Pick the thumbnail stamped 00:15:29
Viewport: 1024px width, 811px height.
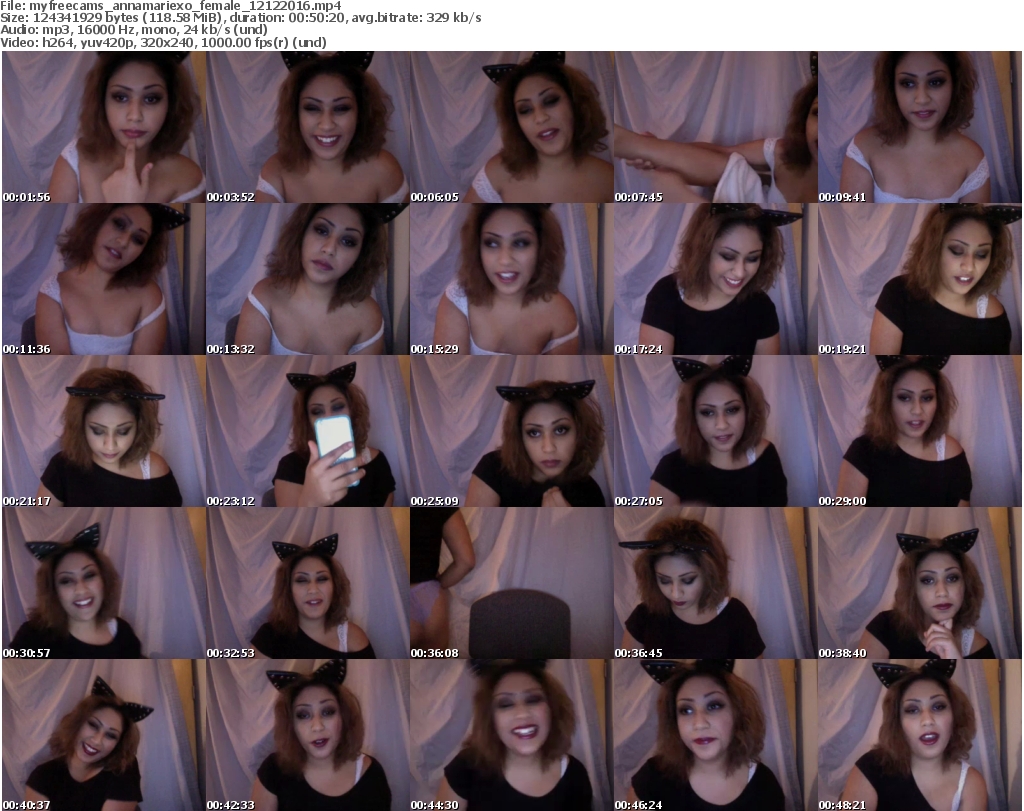tap(511, 279)
